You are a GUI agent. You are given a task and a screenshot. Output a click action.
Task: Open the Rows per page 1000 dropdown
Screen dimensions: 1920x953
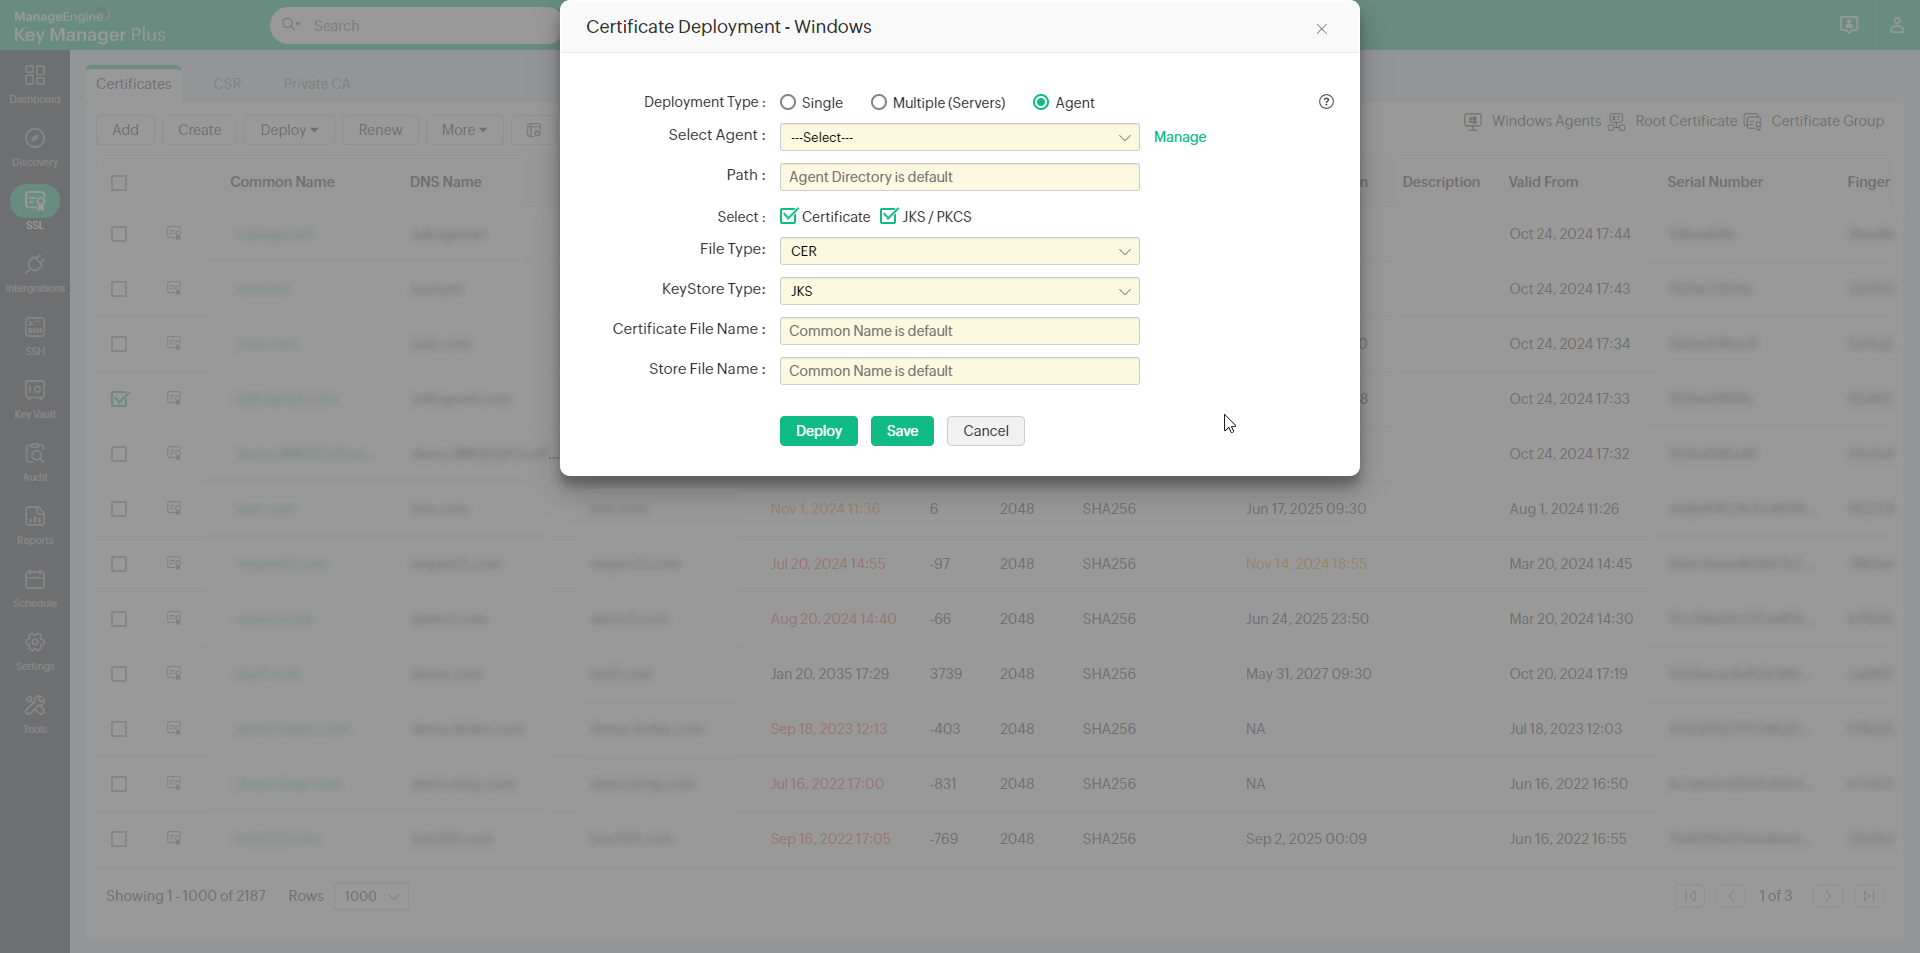tap(371, 896)
